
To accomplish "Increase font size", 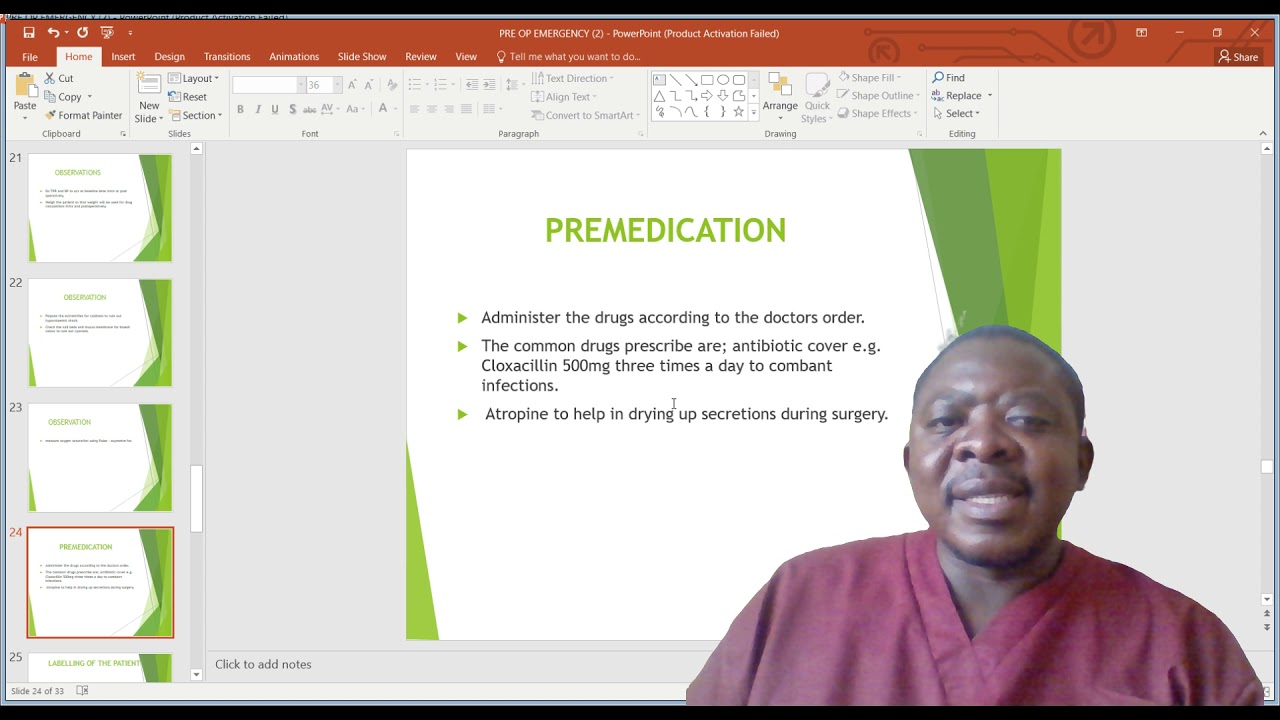I will pyautogui.click(x=352, y=85).
